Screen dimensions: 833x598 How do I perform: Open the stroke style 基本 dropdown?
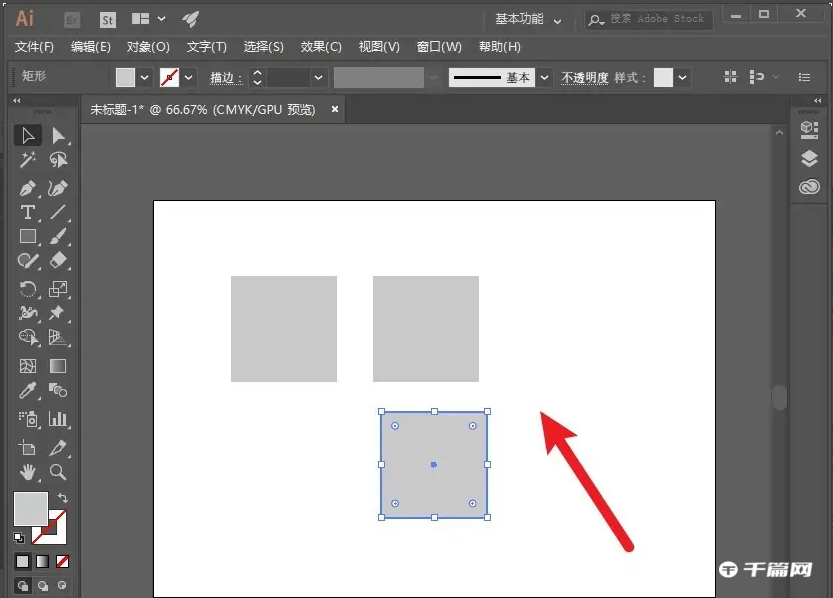pyautogui.click(x=543, y=77)
